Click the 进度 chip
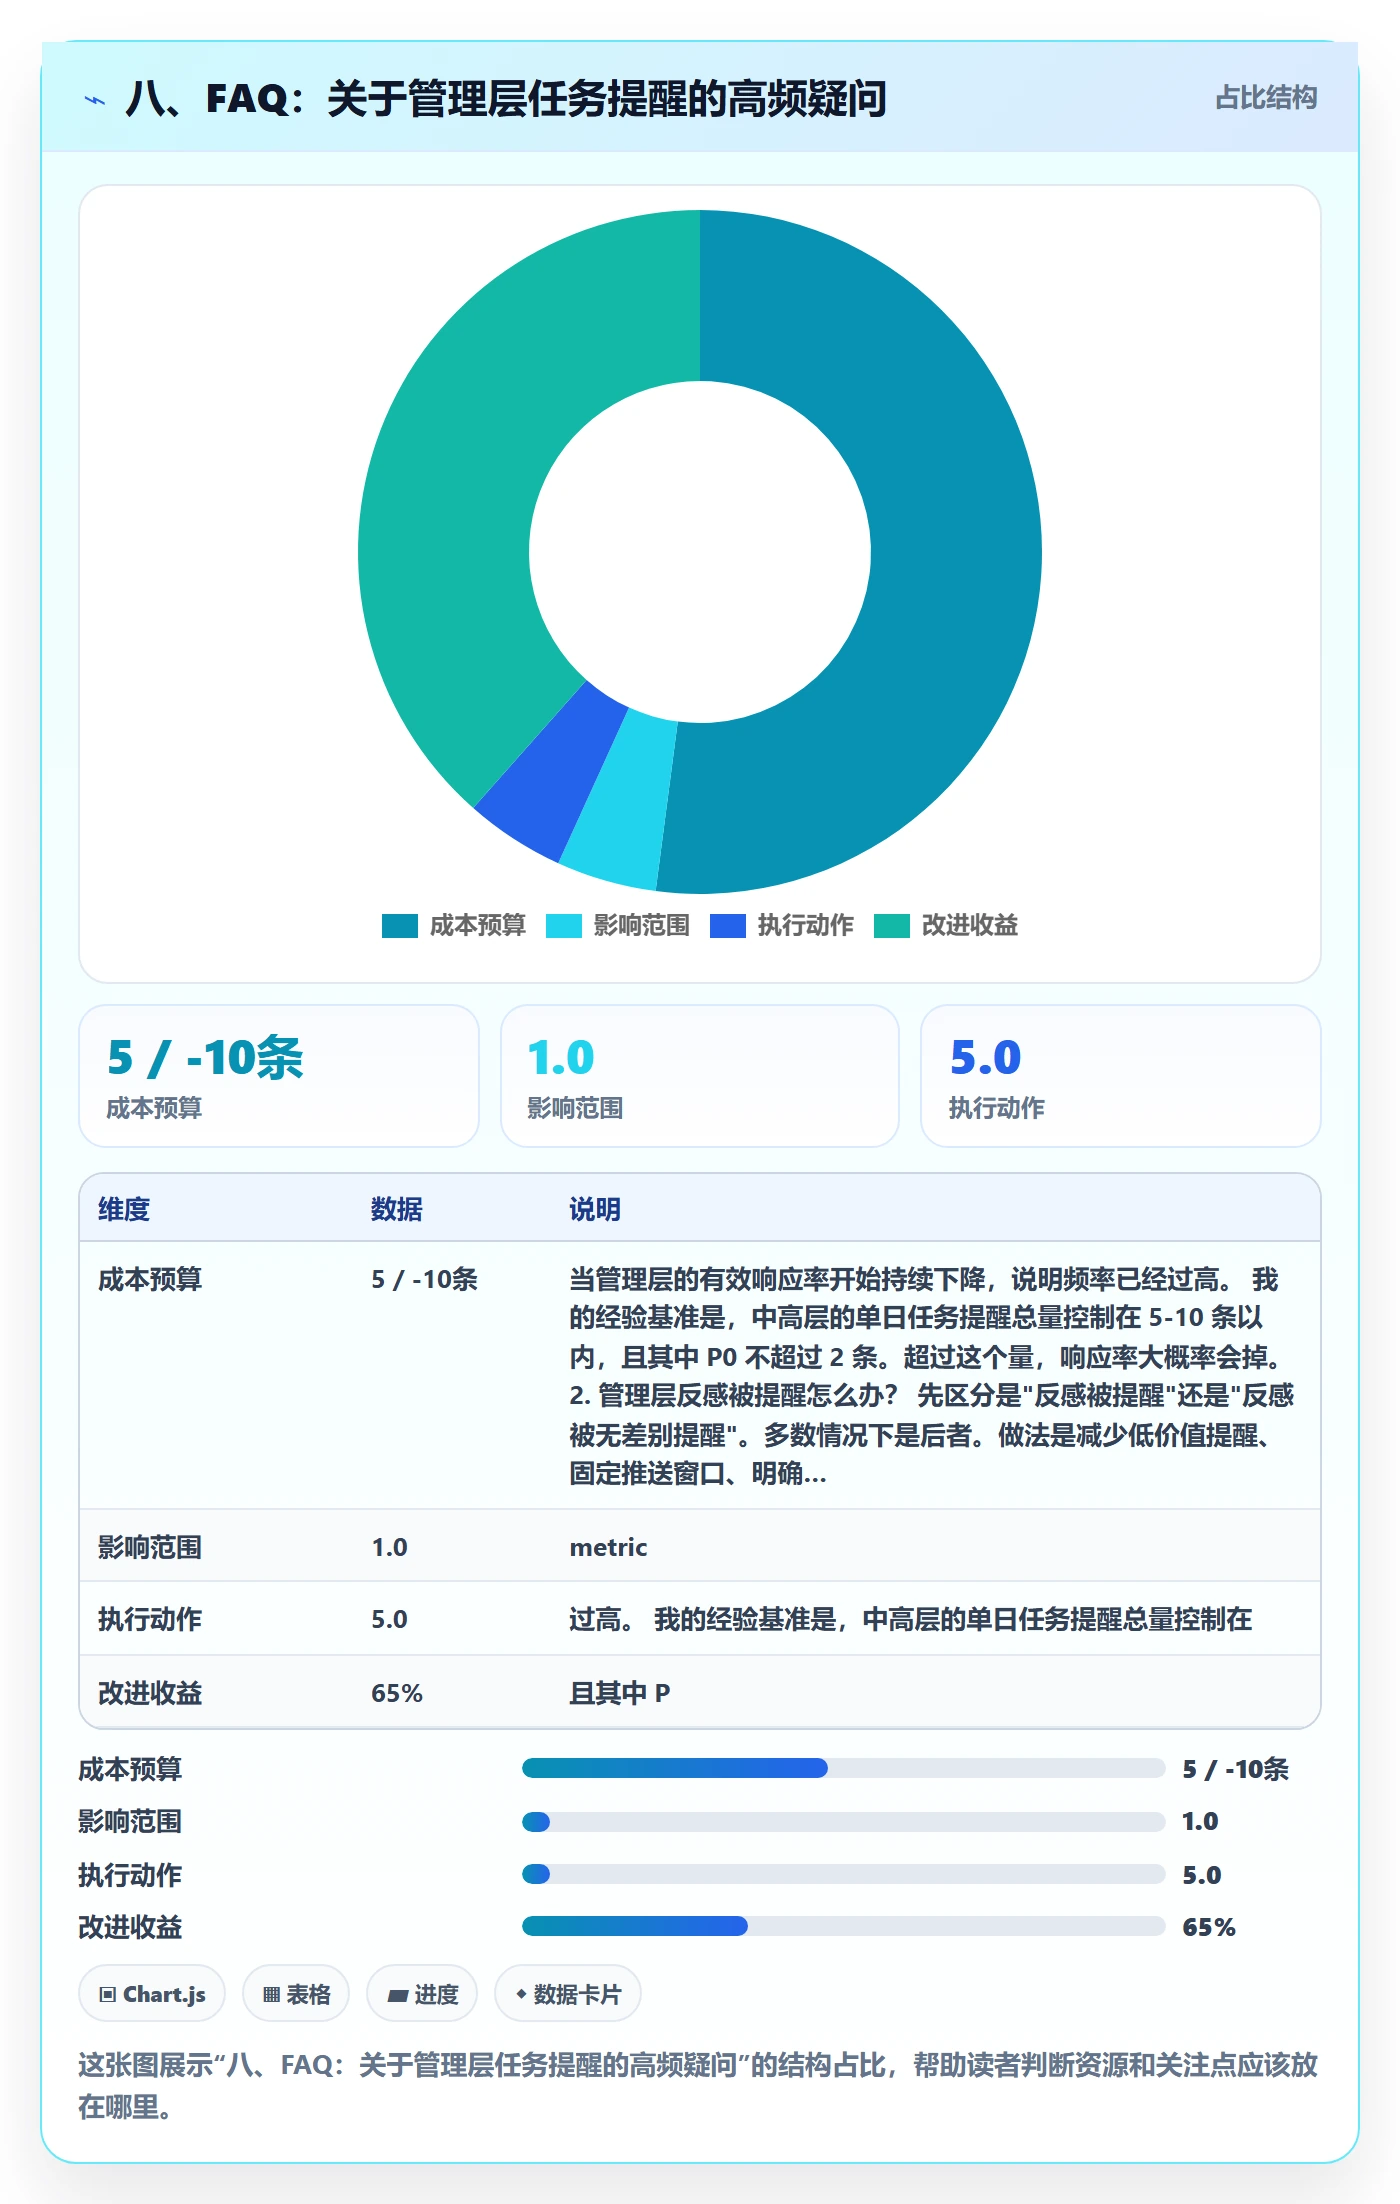This screenshot has width=1400, height=2204. tap(422, 1994)
